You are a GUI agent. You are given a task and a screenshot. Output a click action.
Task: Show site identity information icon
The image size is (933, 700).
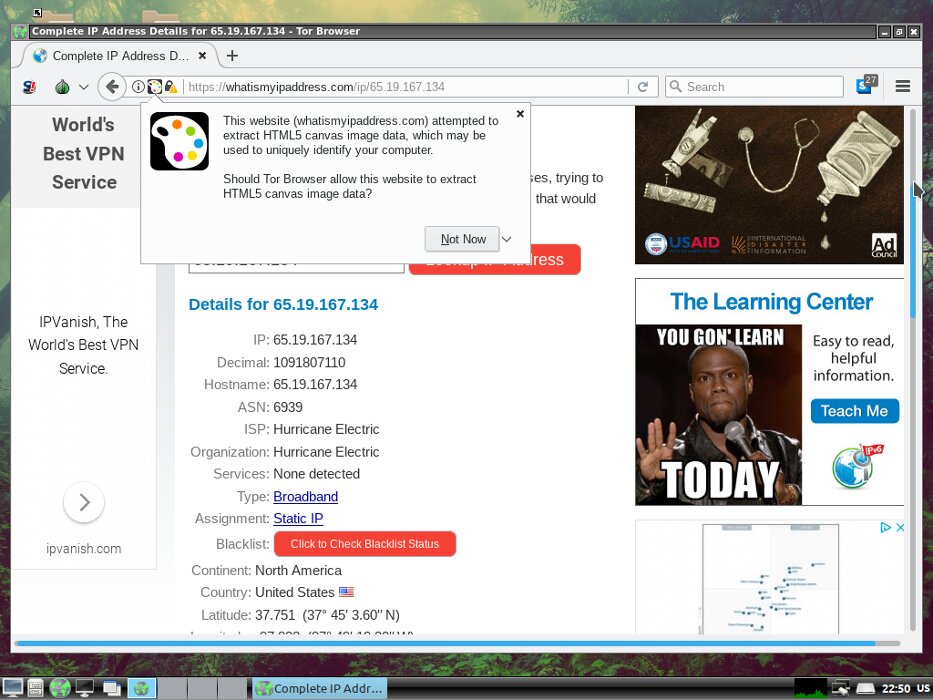tap(137, 87)
